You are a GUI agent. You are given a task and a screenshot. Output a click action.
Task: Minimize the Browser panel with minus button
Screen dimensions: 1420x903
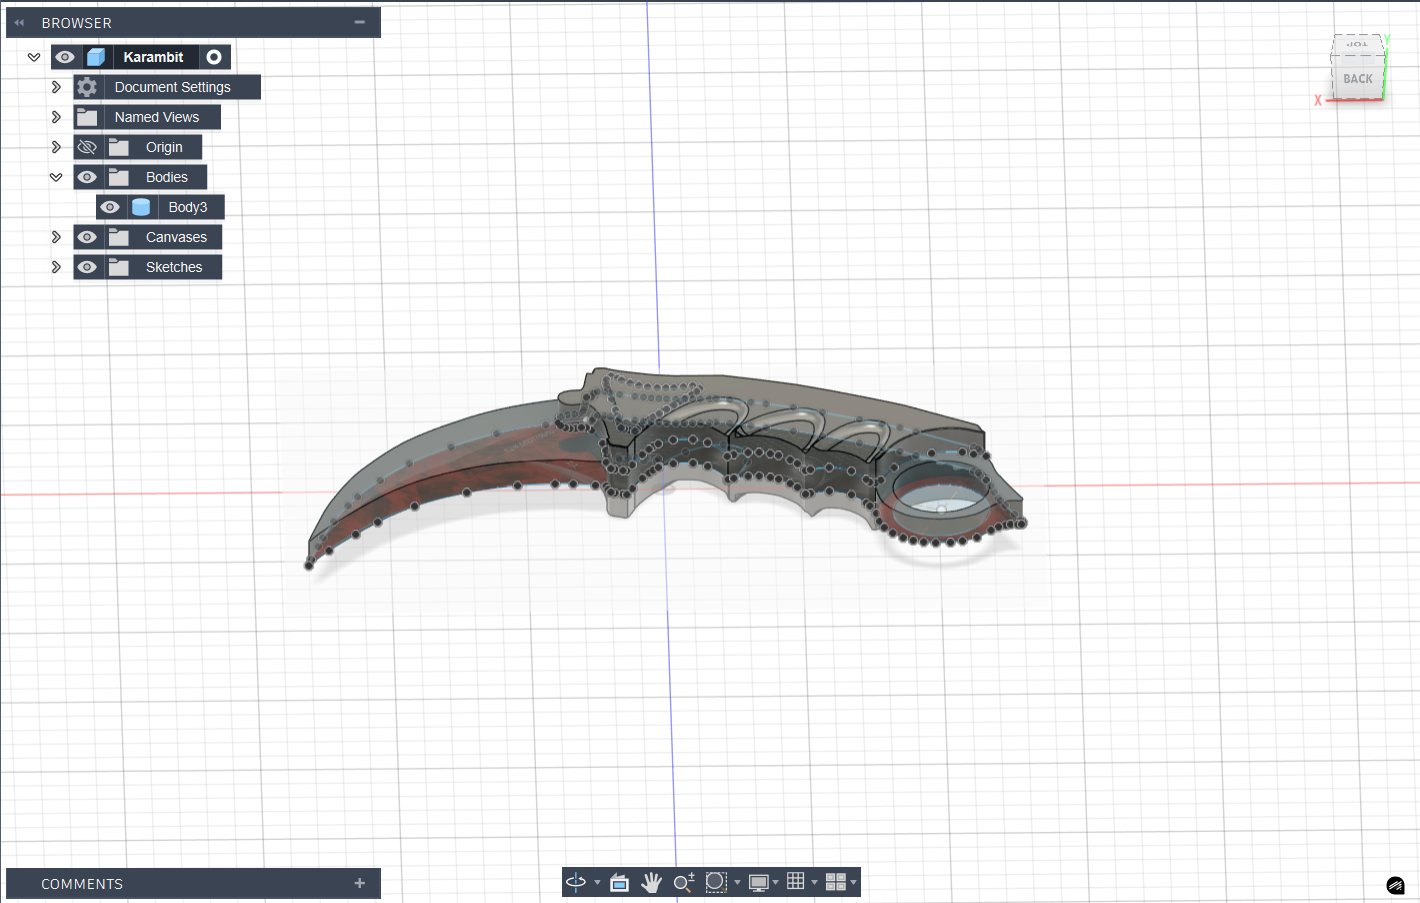360,22
